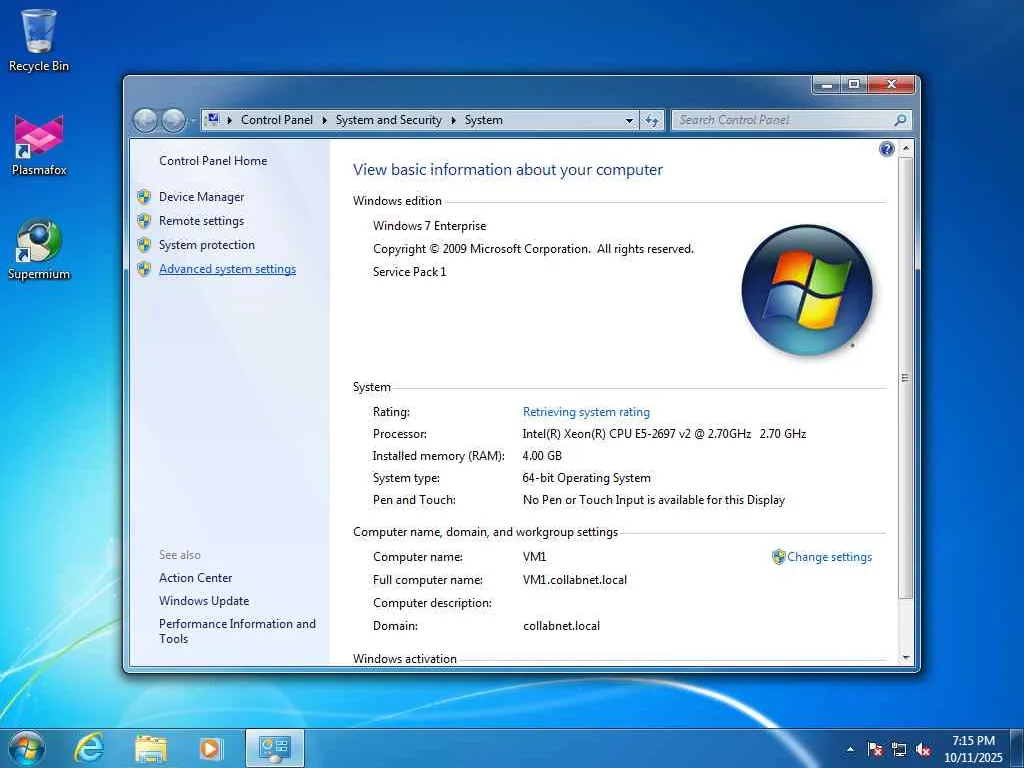The height and width of the screenshot is (768, 1024).
Task: Click the Intel Xeon processor value
Action: click(664, 434)
